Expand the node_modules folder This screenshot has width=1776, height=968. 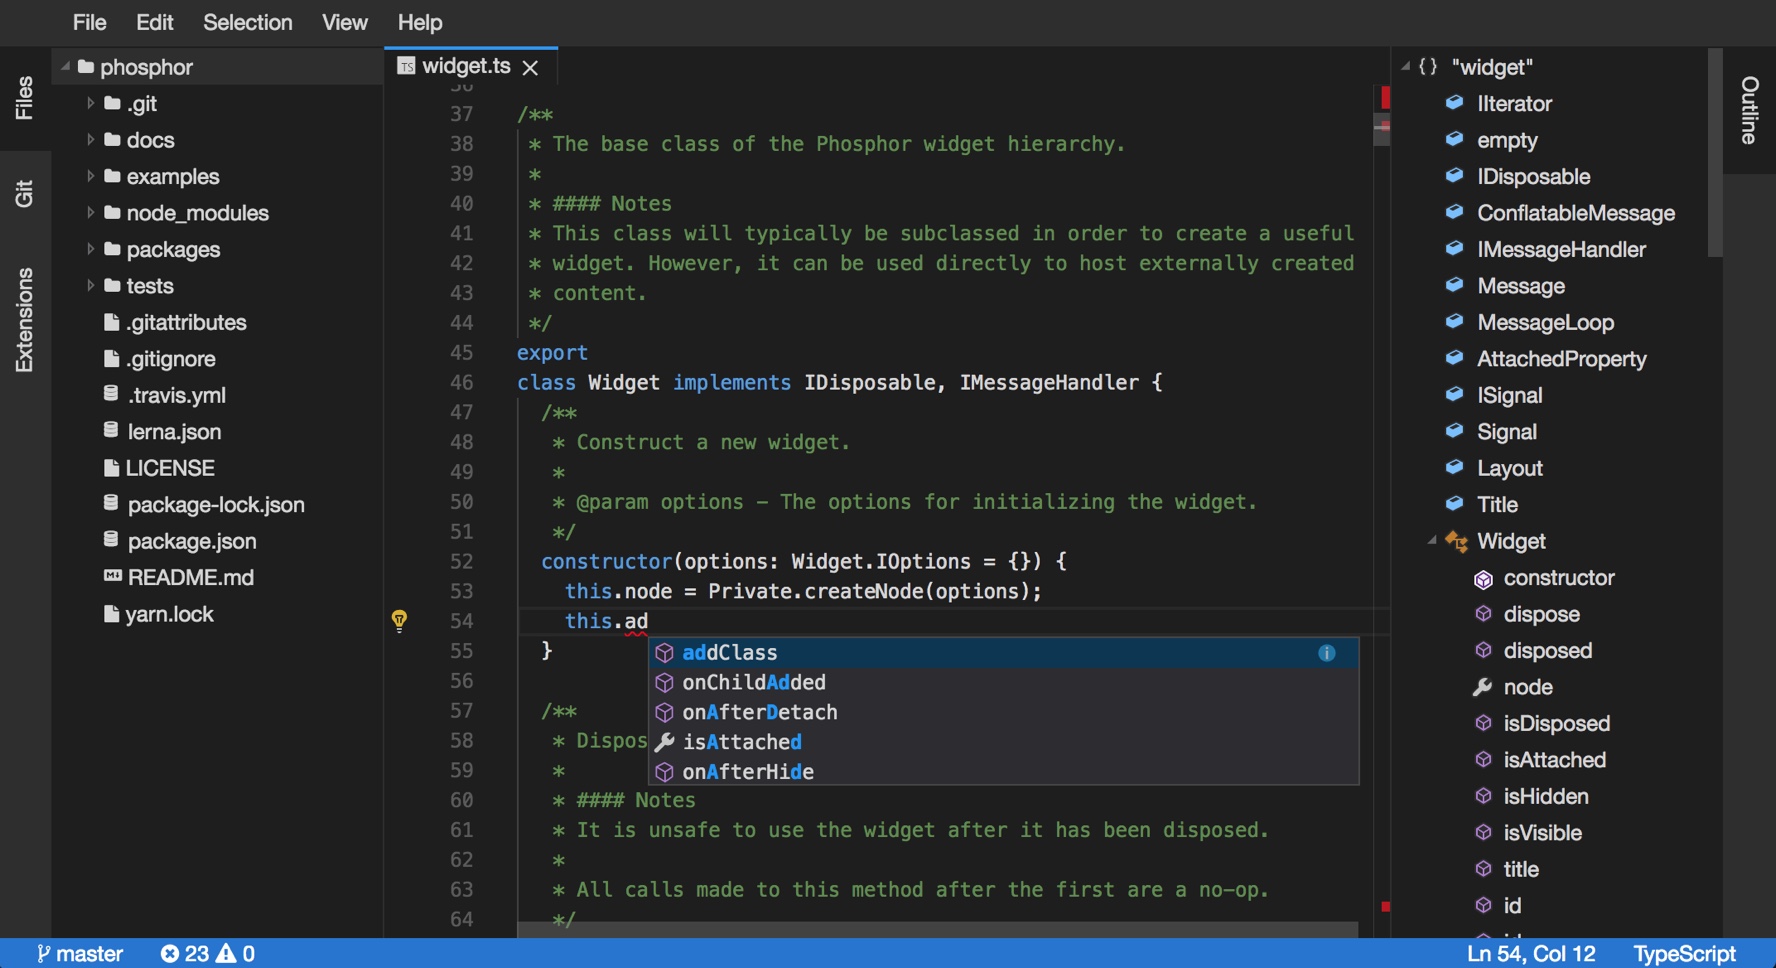tap(91, 213)
